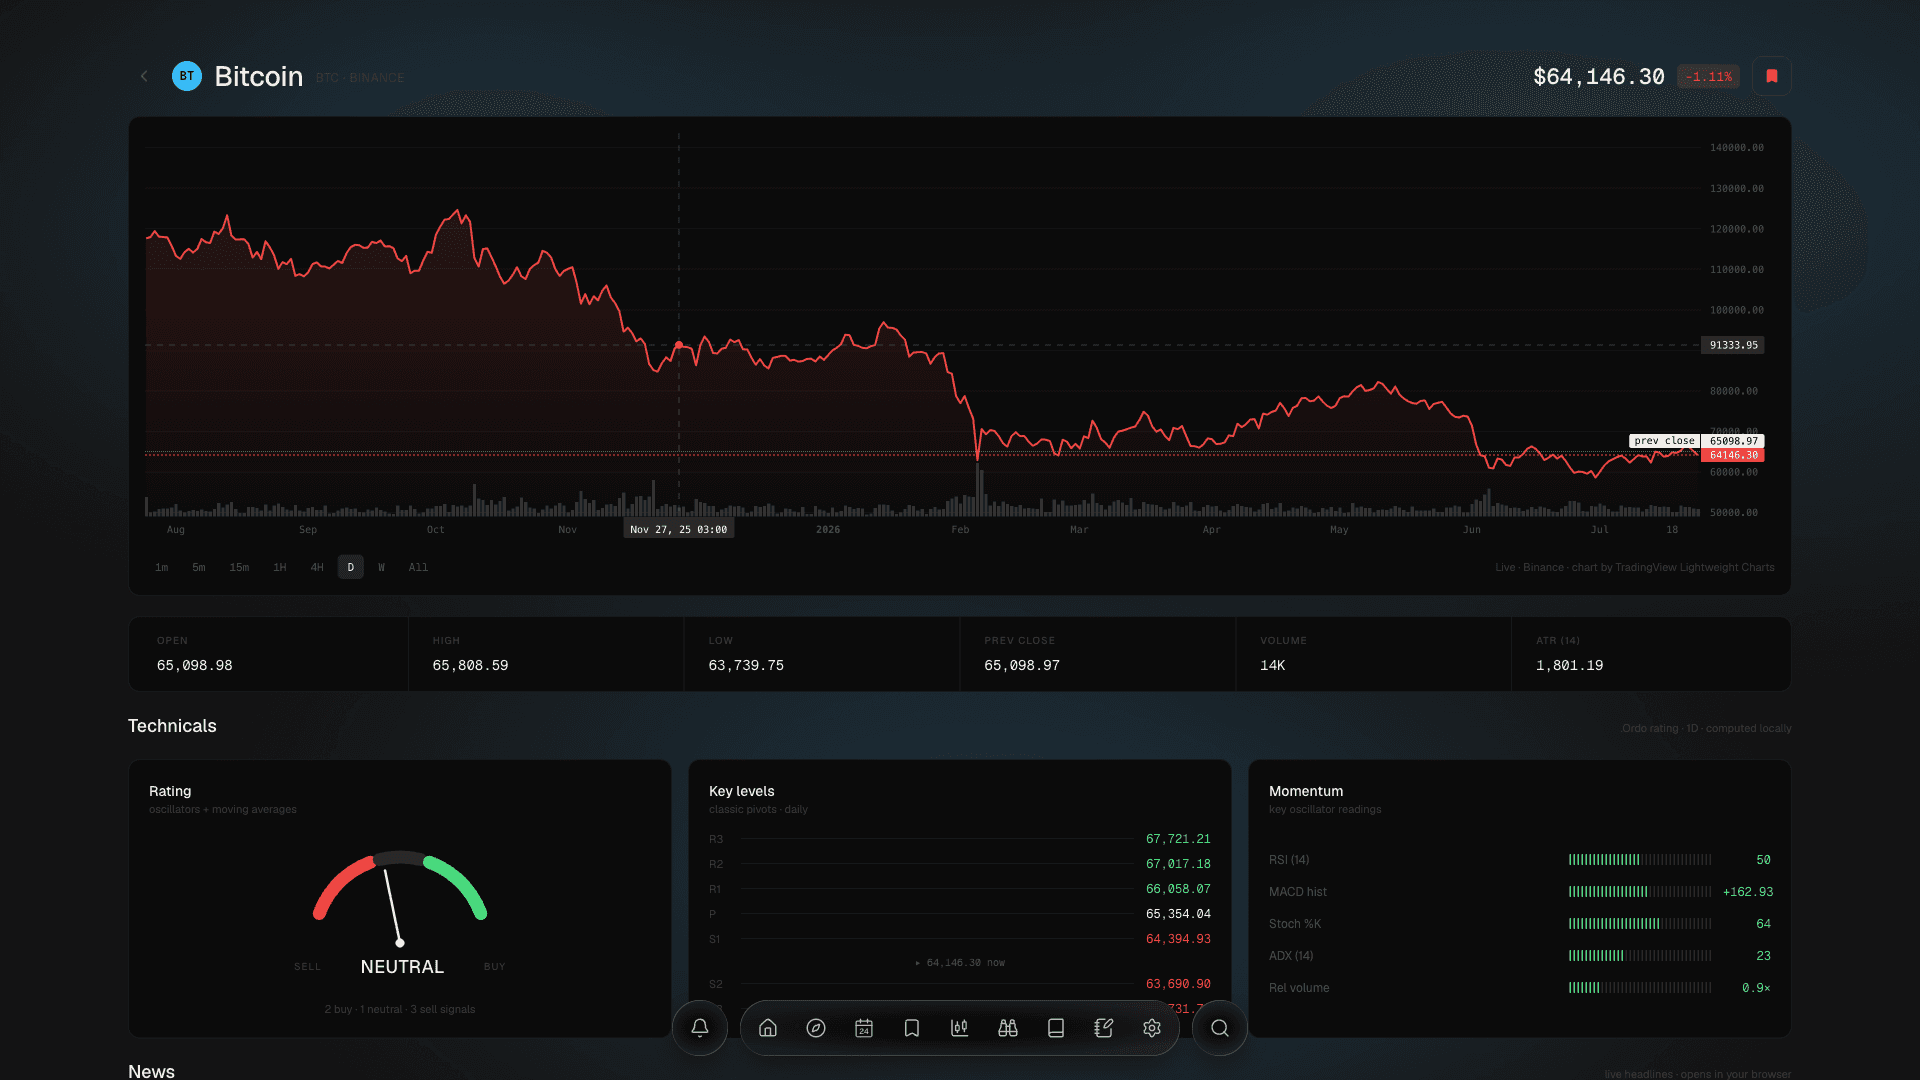Image resolution: width=1920 pixels, height=1080 pixels.
Task: Click pivot P level 65,354.04
Action: coord(1178,914)
